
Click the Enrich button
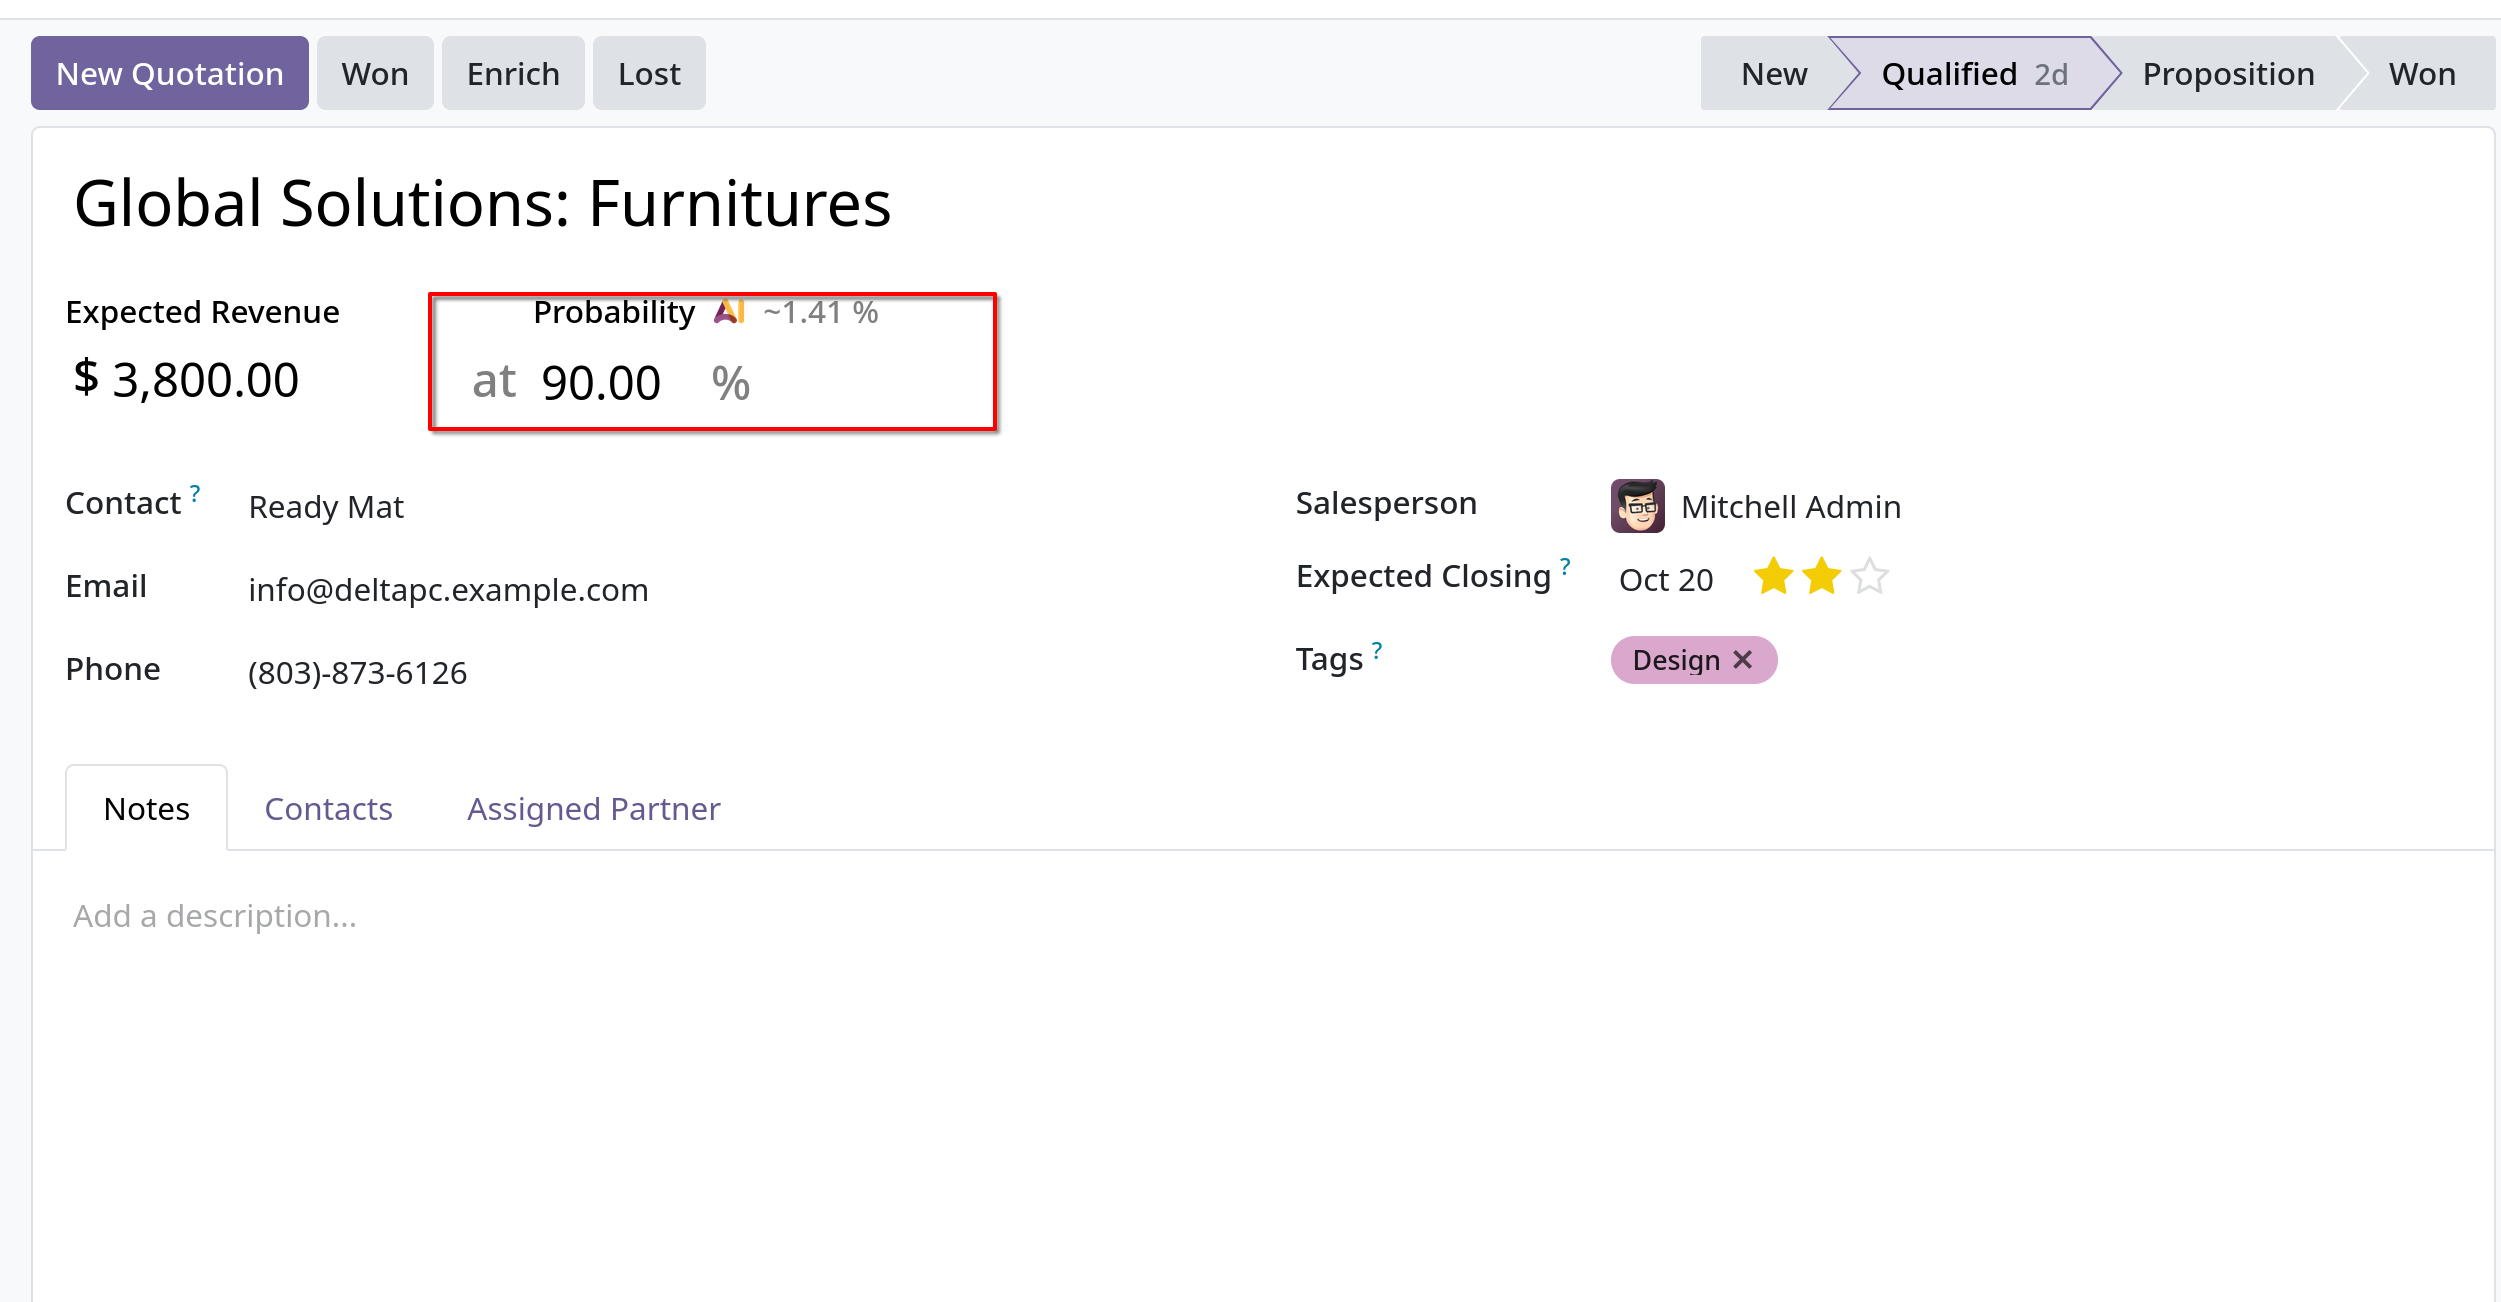pos(513,74)
